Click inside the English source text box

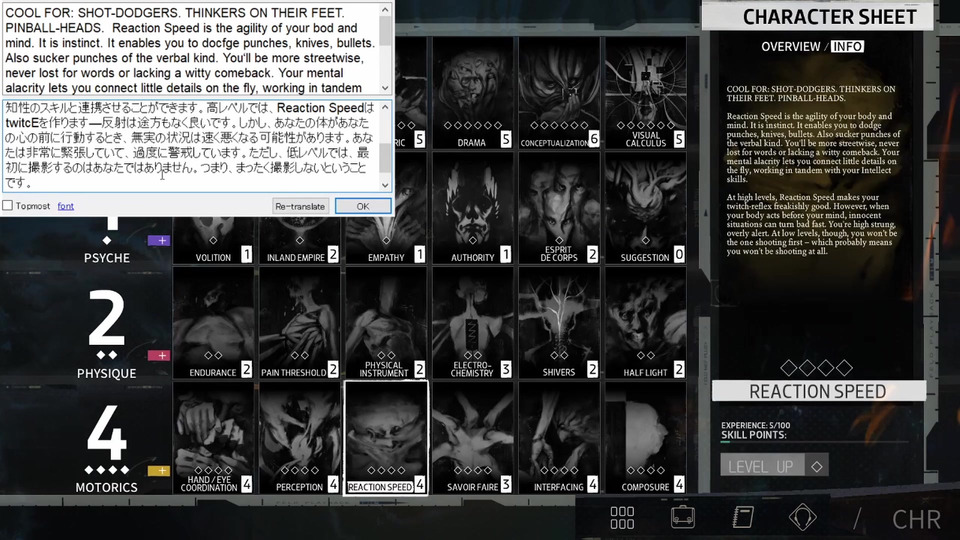pyautogui.click(x=190, y=49)
